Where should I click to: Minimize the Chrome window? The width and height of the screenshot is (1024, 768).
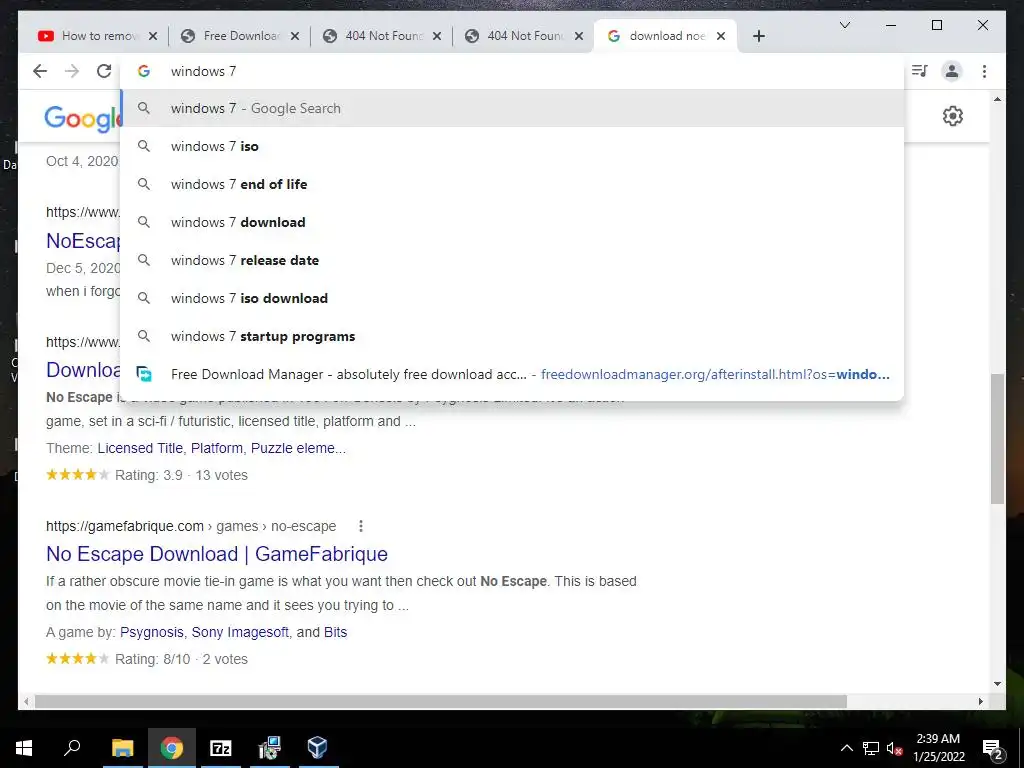(x=891, y=25)
